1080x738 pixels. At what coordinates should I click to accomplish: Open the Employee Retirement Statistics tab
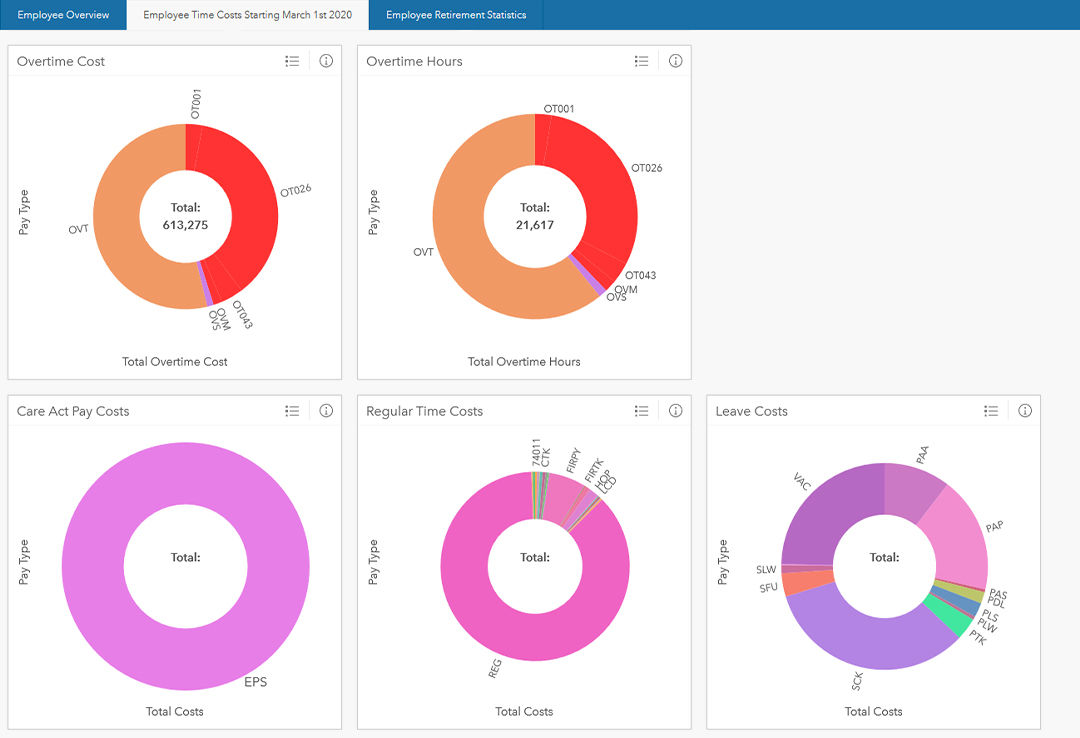coord(455,15)
